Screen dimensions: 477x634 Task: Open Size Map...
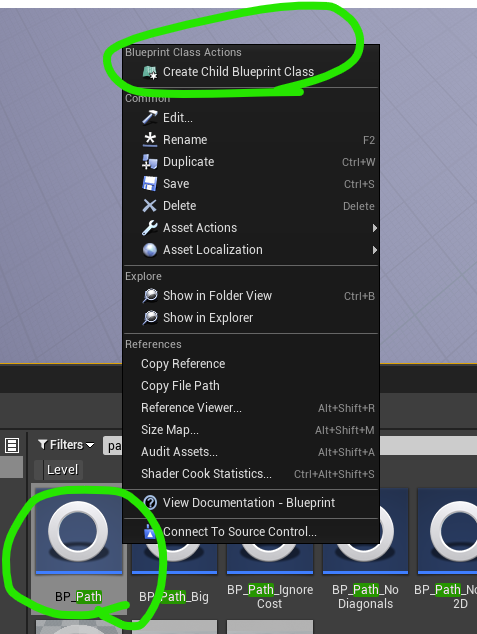(251, 429)
